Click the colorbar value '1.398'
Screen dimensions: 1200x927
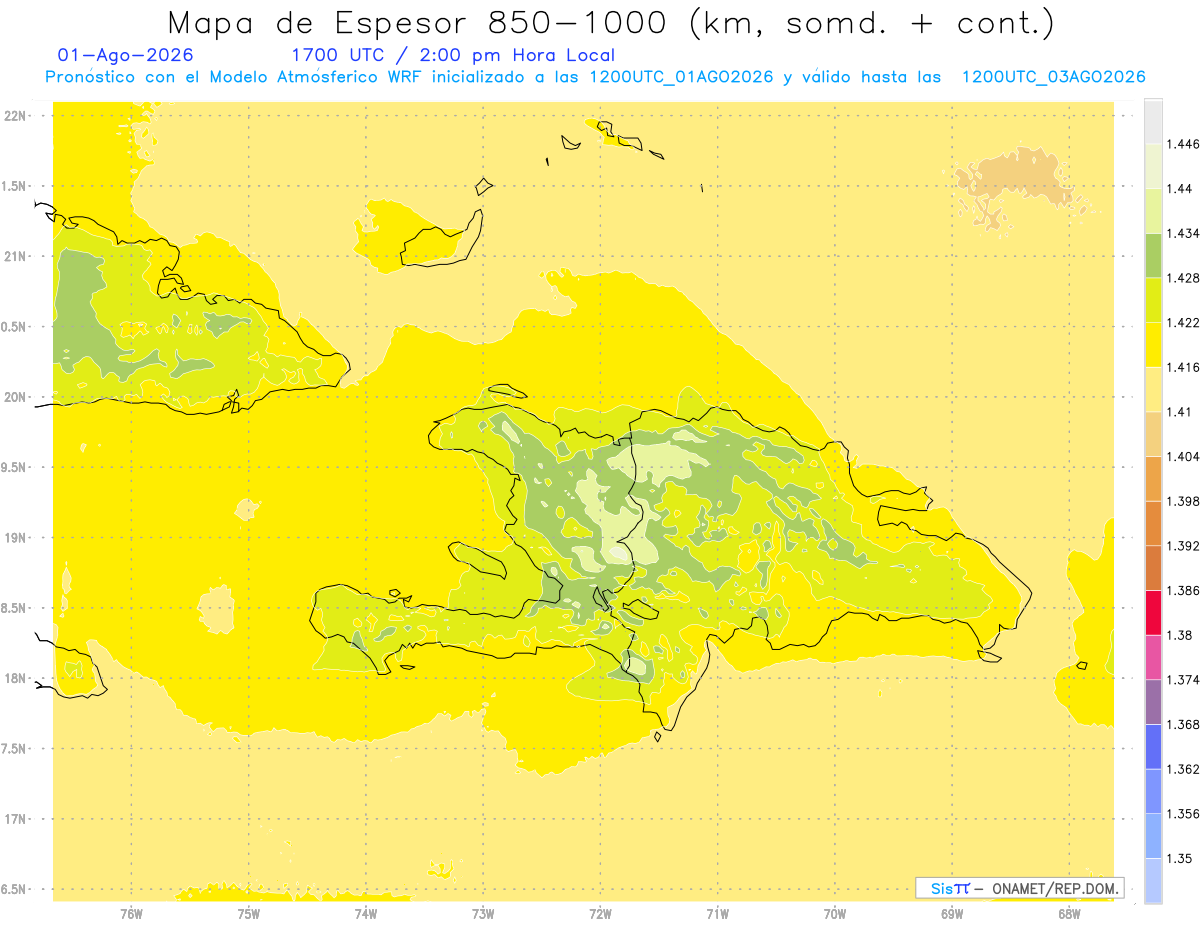coord(1183,501)
